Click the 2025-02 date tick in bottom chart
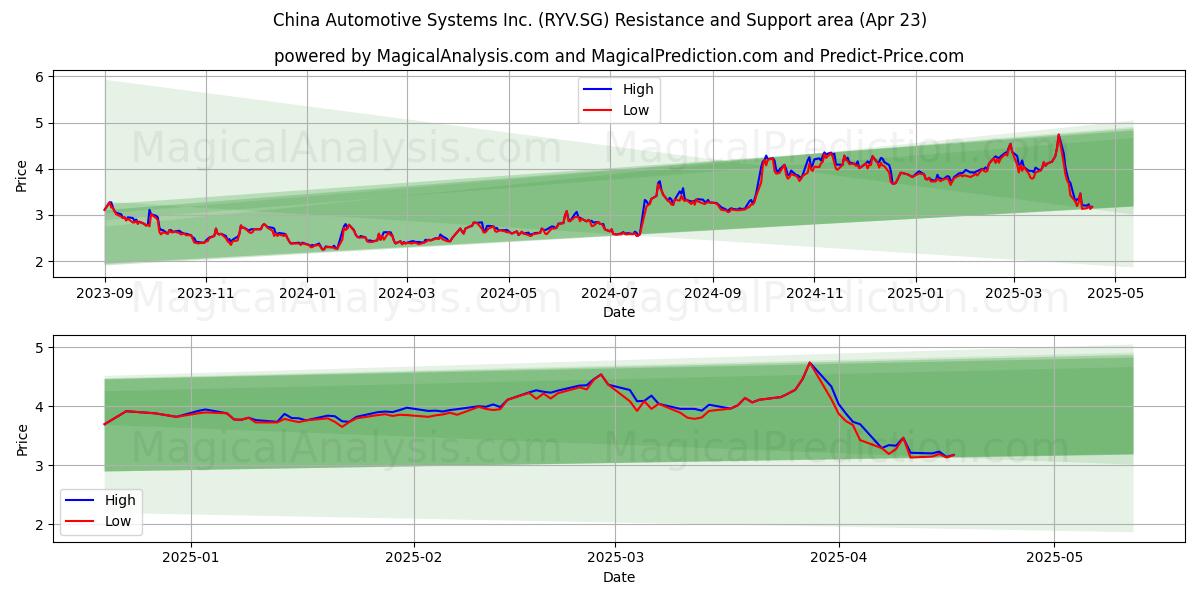This screenshot has height=600, width=1200. click(414, 558)
